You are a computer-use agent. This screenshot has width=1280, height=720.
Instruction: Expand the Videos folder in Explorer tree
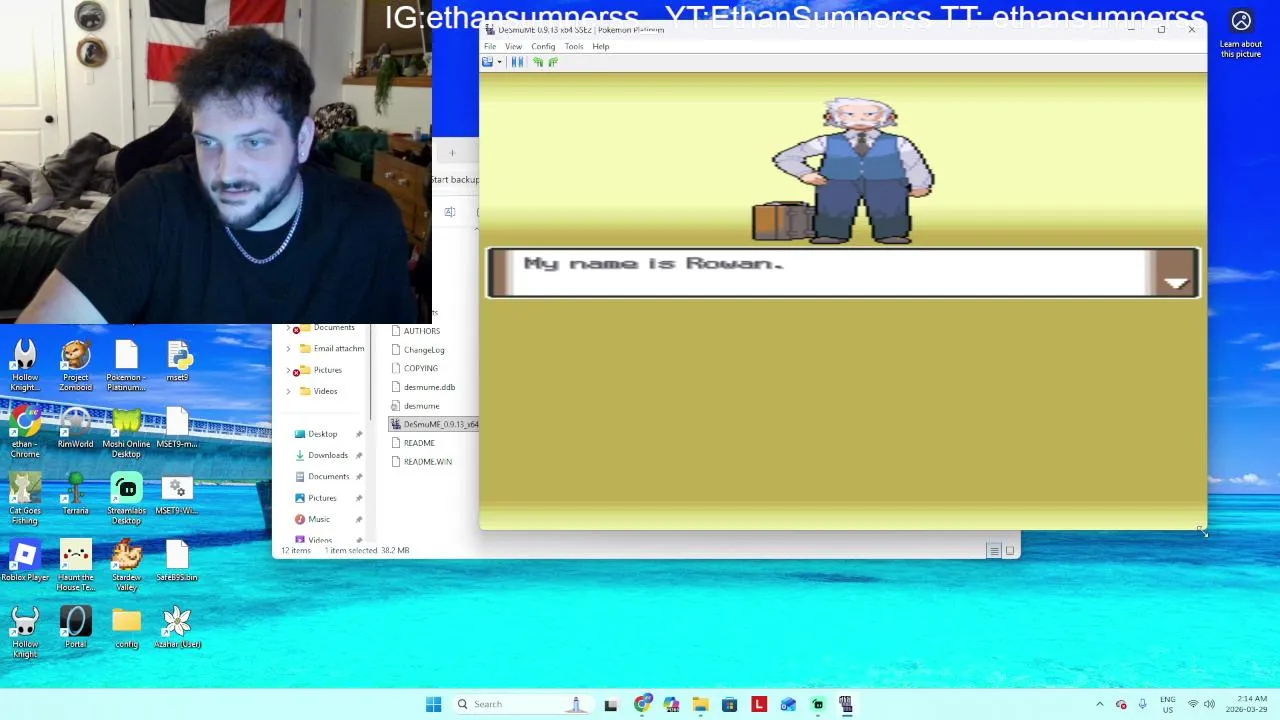pyautogui.click(x=289, y=391)
